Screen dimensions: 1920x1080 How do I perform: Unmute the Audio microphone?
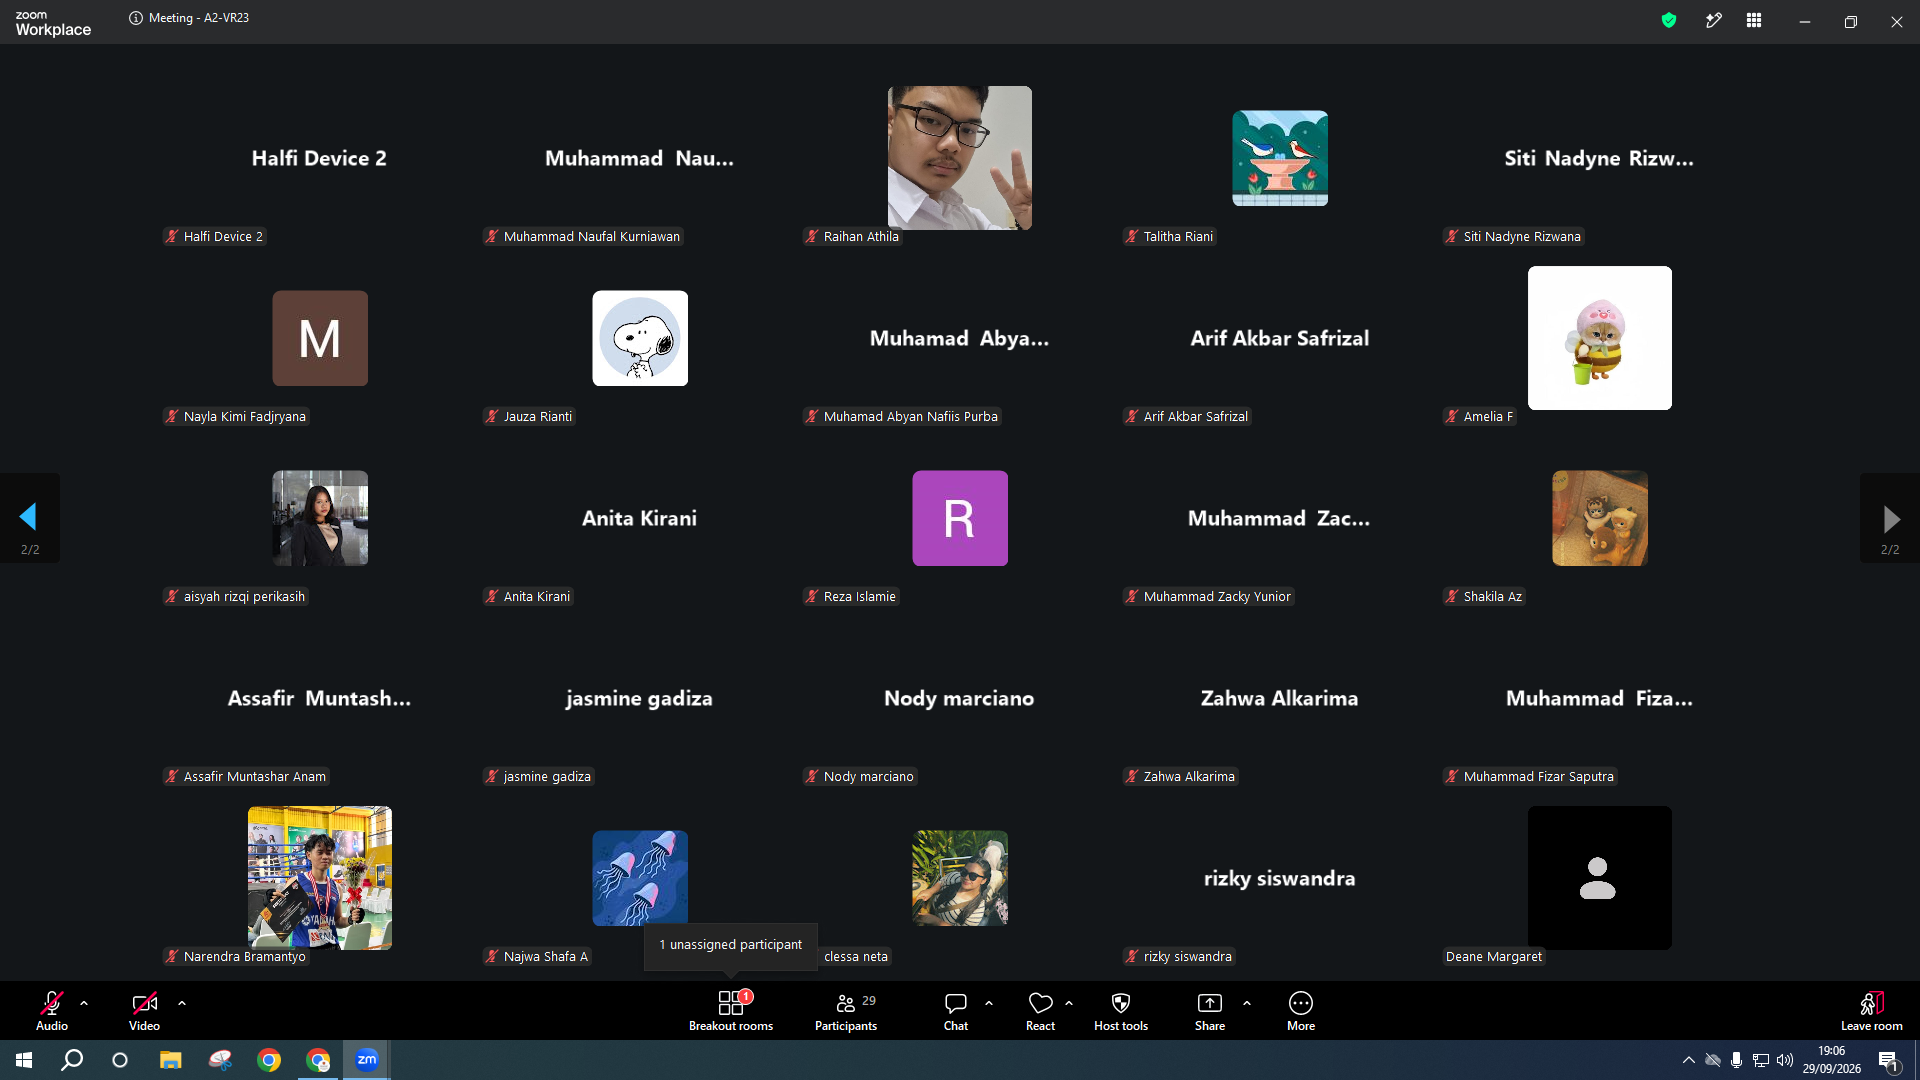coord(52,1010)
